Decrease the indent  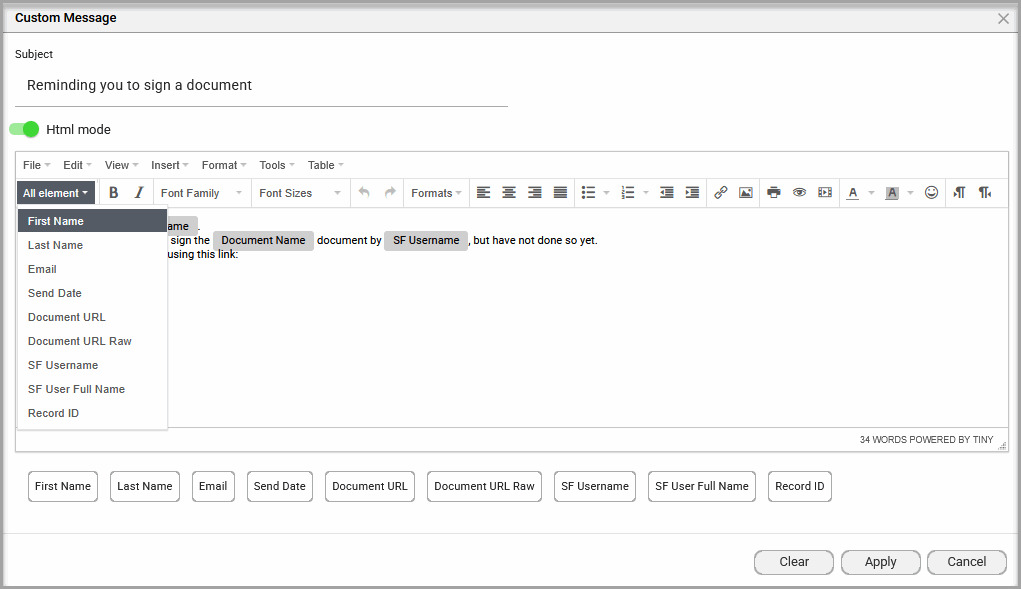click(667, 193)
